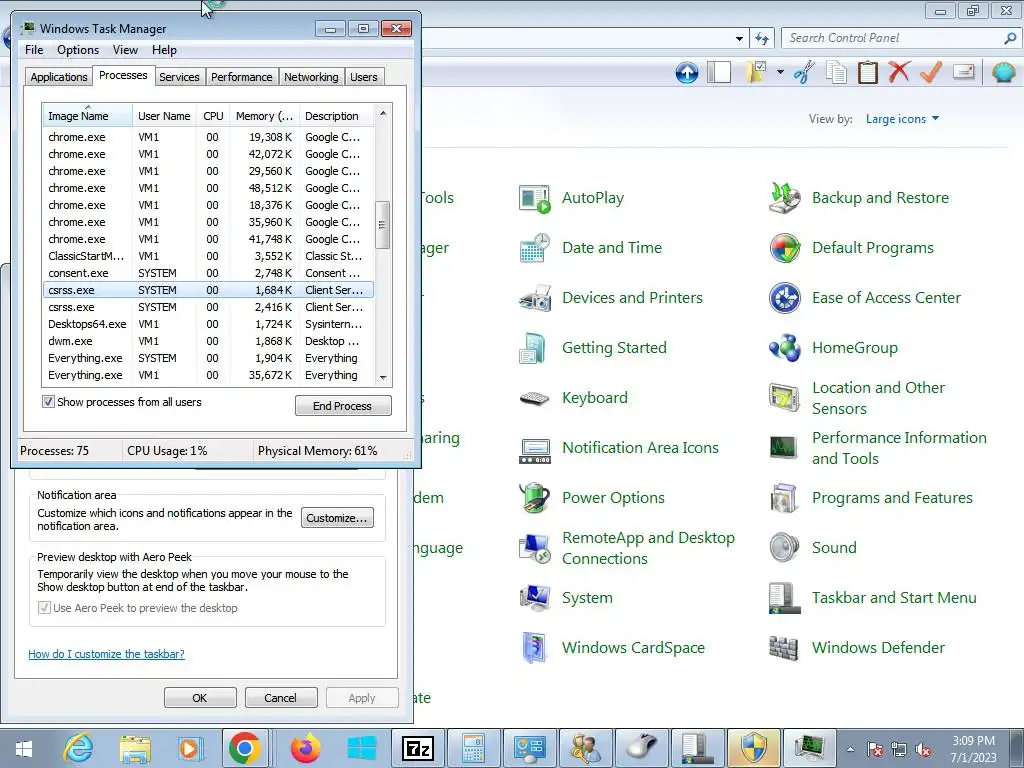Image resolution: width=1024 pixels, height=768 pixels.
Task: Open the Task Manager Options menu
Action: pyautogui.click(x=78, y=50)
